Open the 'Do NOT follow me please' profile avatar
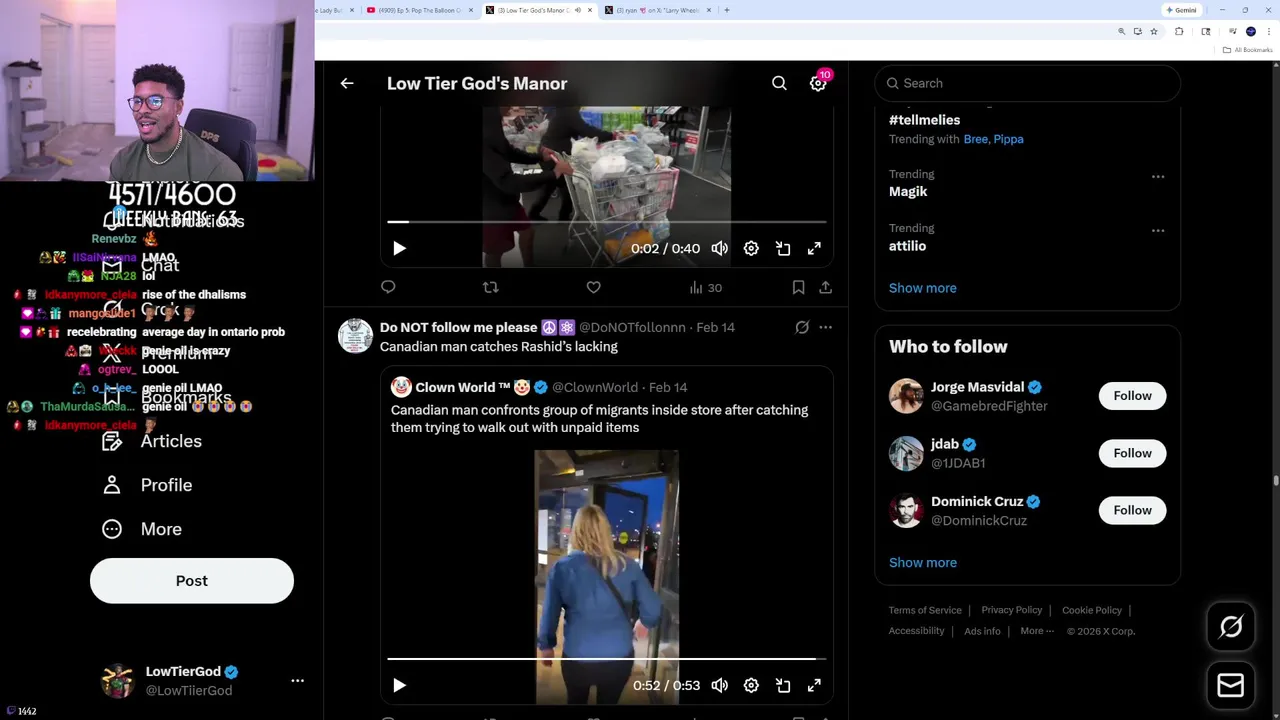The height and width of the screenshot is (720, 1280). point(355,336)
